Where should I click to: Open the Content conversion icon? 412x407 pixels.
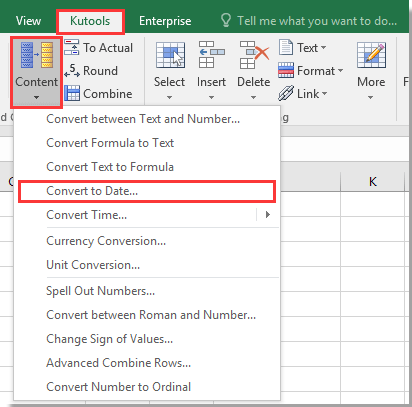(x=37, y=55)
